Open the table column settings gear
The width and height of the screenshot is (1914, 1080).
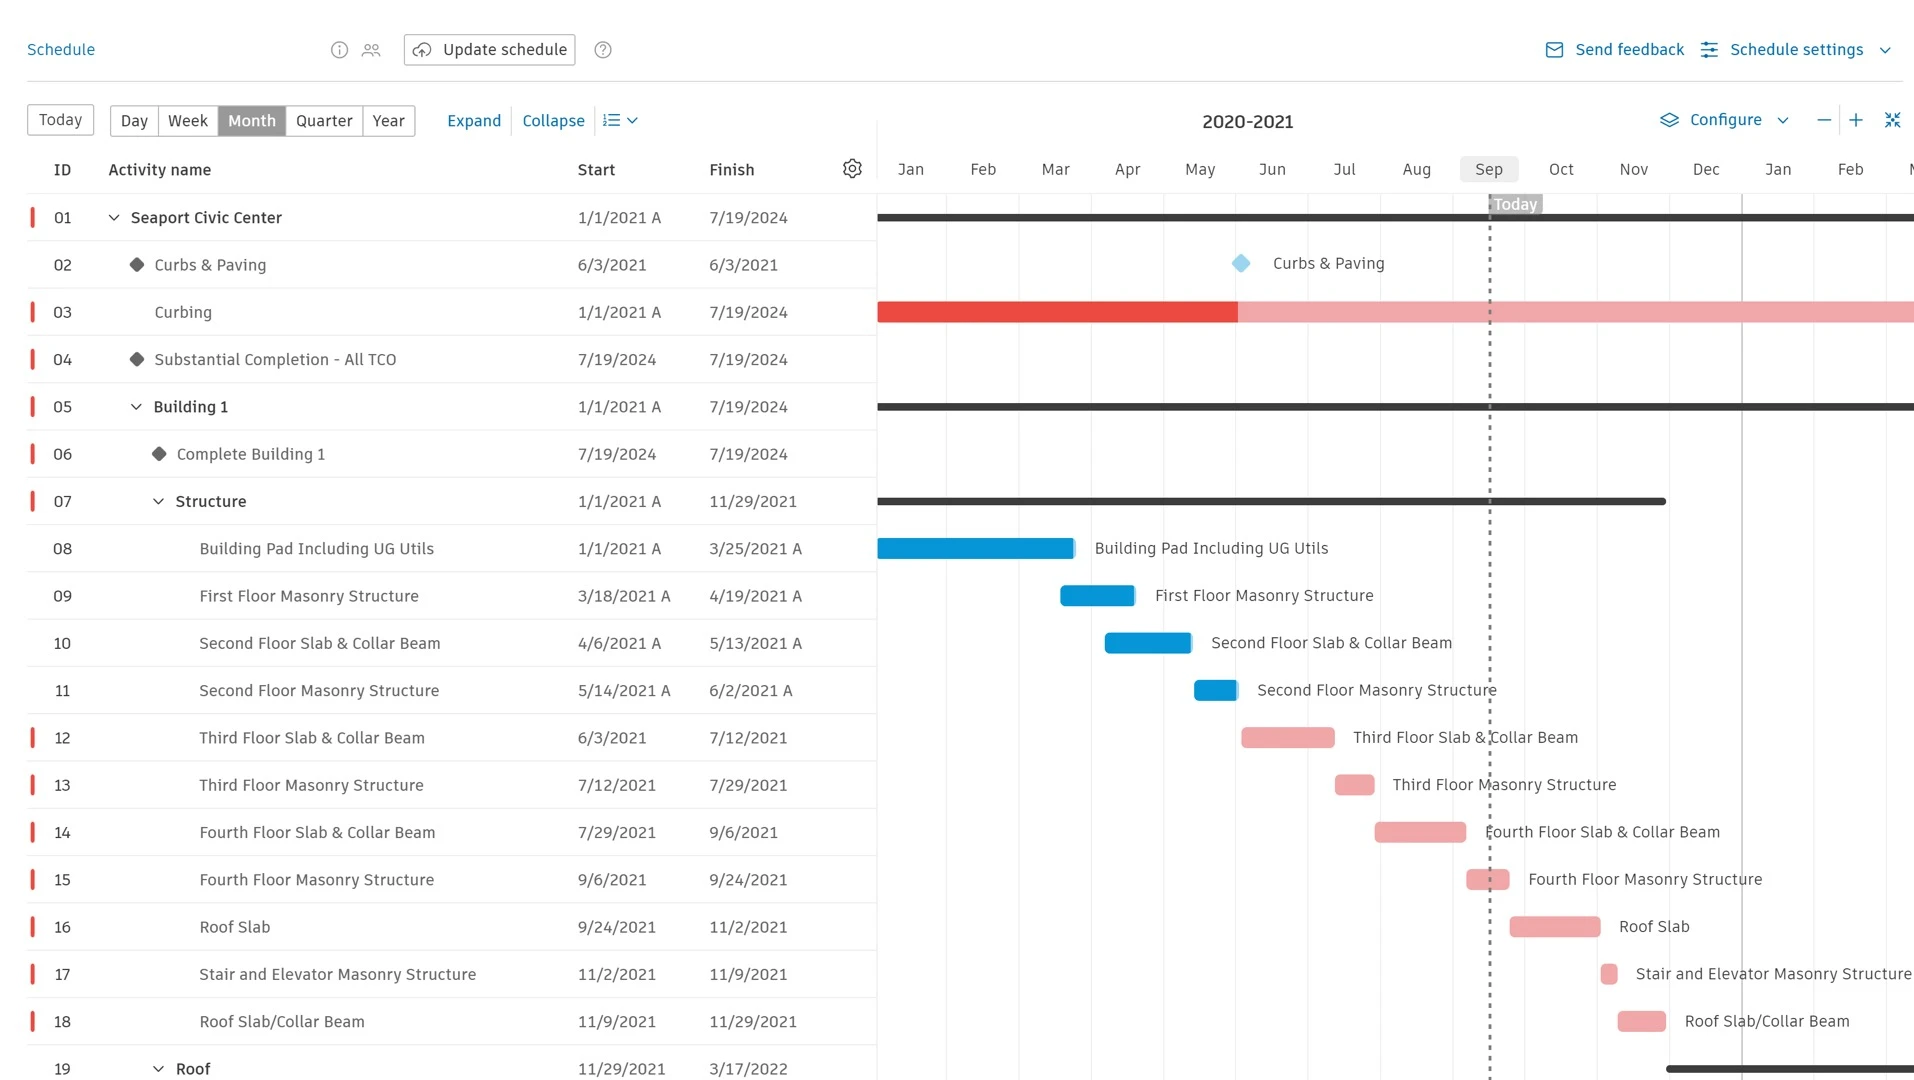coord(852,169)
